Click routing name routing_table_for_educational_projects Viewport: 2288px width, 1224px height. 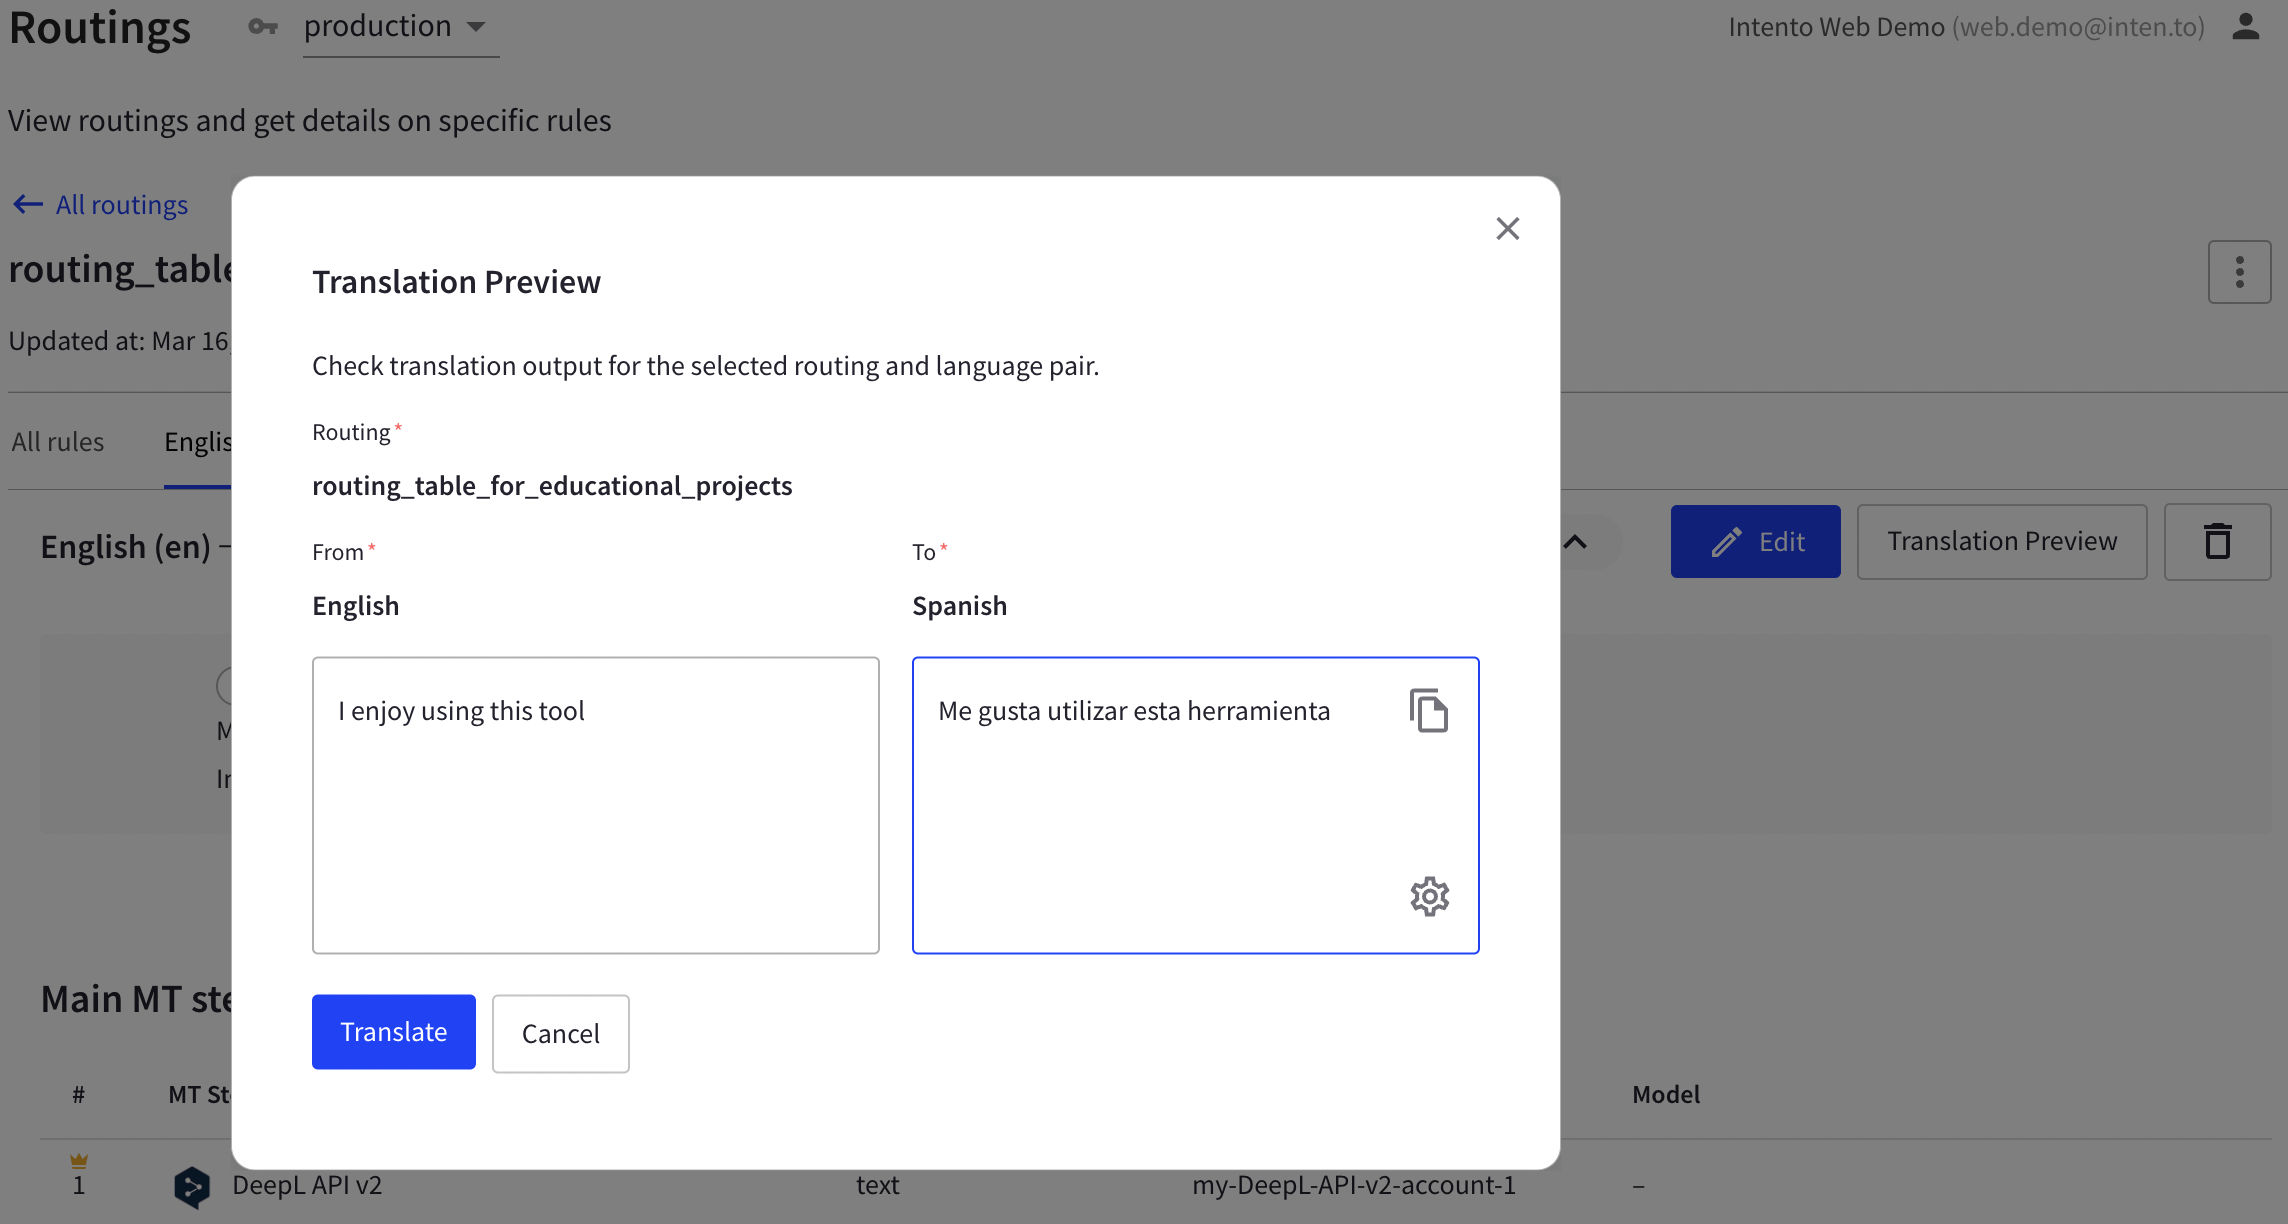552,486
